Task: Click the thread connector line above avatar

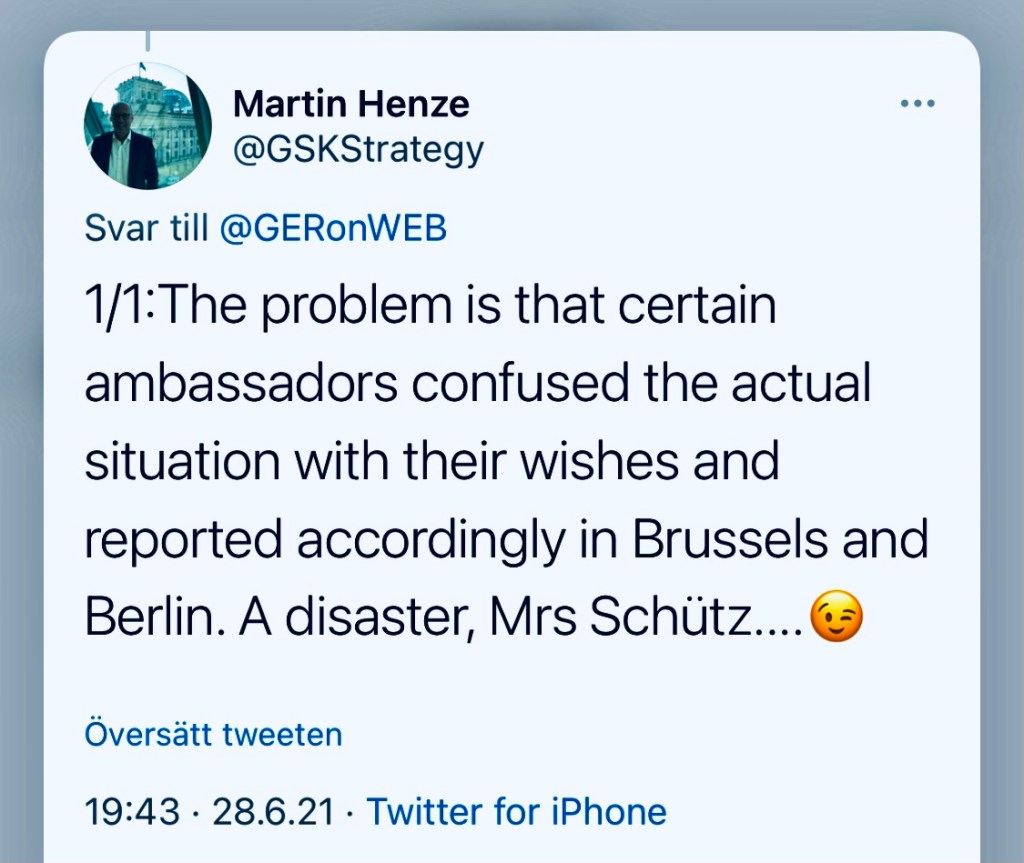Action: pyautogui.click(x=147, y=40)
